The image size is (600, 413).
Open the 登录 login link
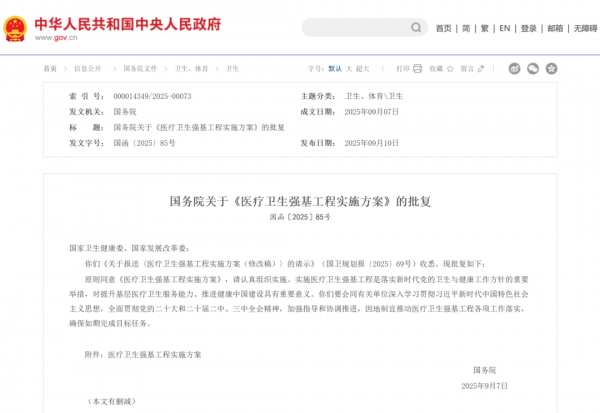[x=528, y=28]
